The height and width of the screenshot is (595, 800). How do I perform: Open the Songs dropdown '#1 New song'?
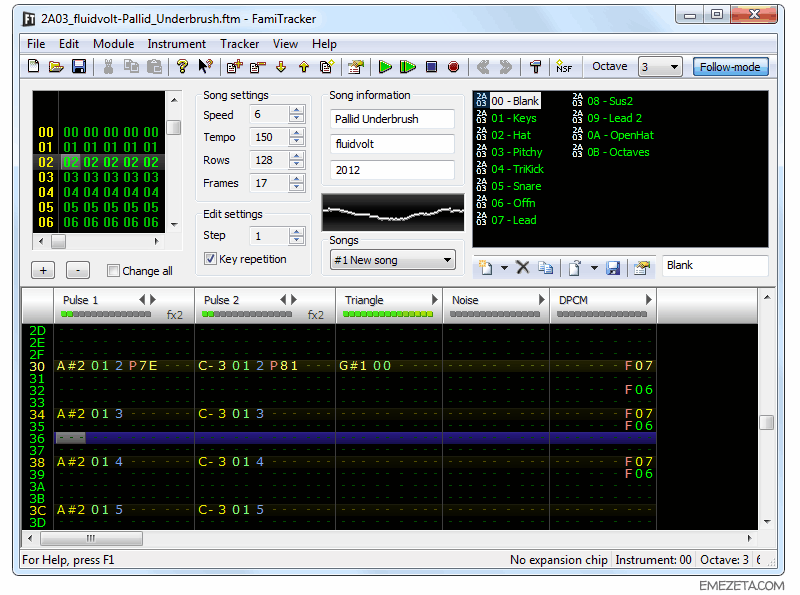pos(392,260)
